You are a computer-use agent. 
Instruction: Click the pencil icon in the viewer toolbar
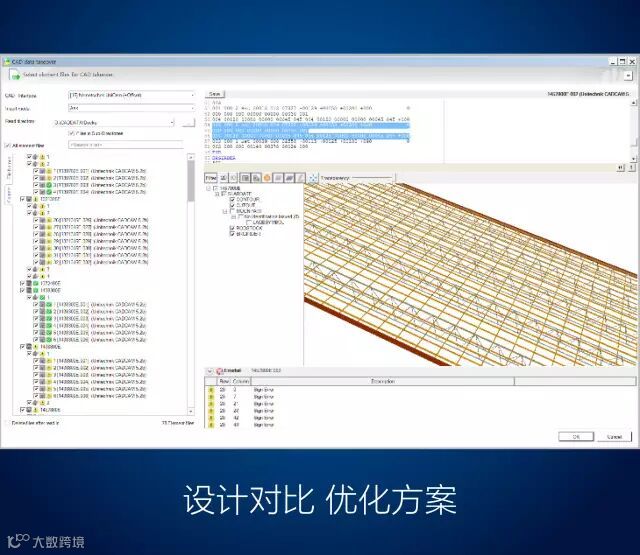pos(300,178)
